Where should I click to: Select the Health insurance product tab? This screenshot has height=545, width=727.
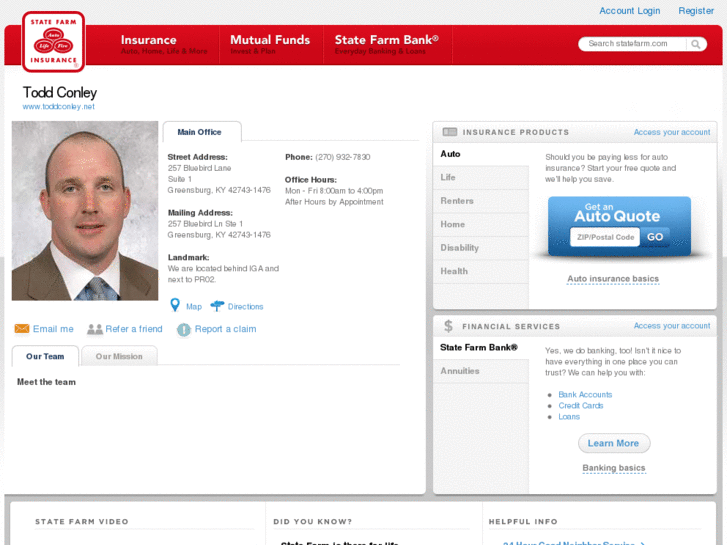coord(481,271)
